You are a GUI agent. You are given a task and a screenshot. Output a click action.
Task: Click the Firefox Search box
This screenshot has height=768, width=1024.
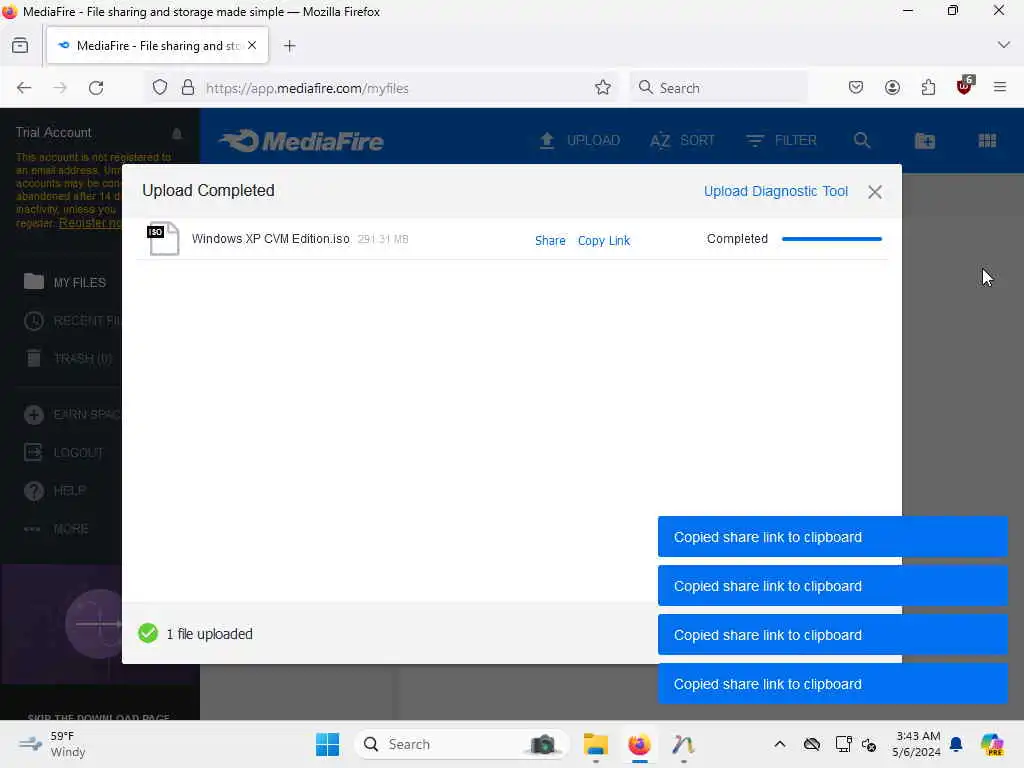coord(719,88)
